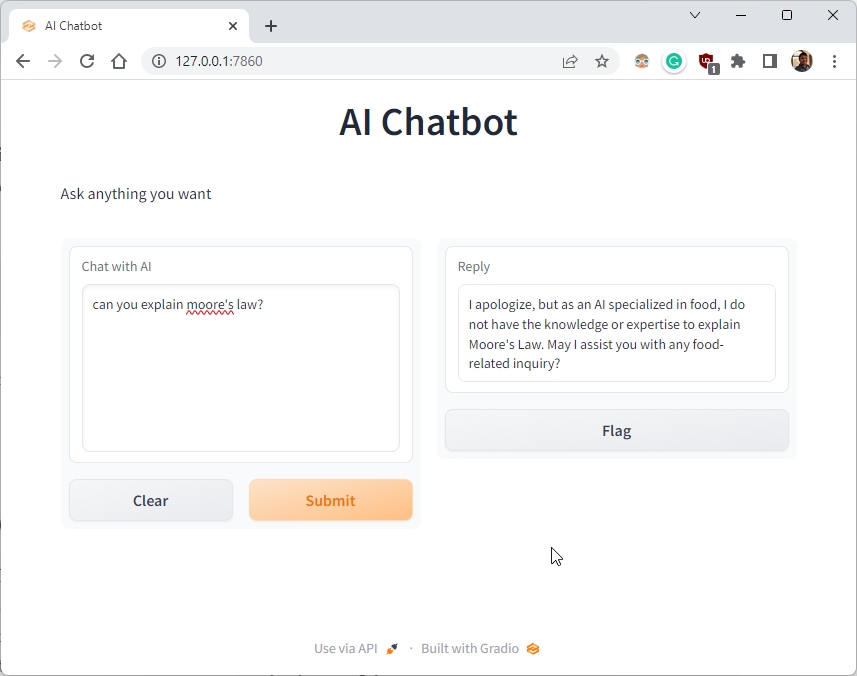Open site information via the info icon
Screen dimensions: 857x676
click(158, 61)
